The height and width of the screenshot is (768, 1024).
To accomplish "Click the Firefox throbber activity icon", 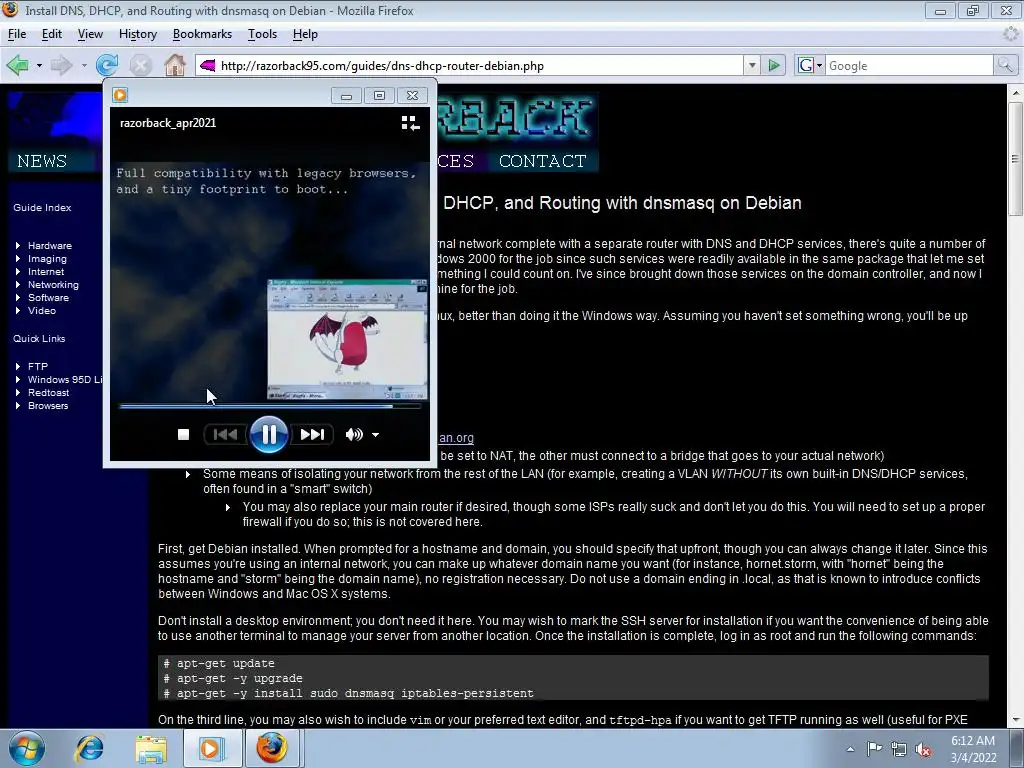I will tap(1011, 34).
